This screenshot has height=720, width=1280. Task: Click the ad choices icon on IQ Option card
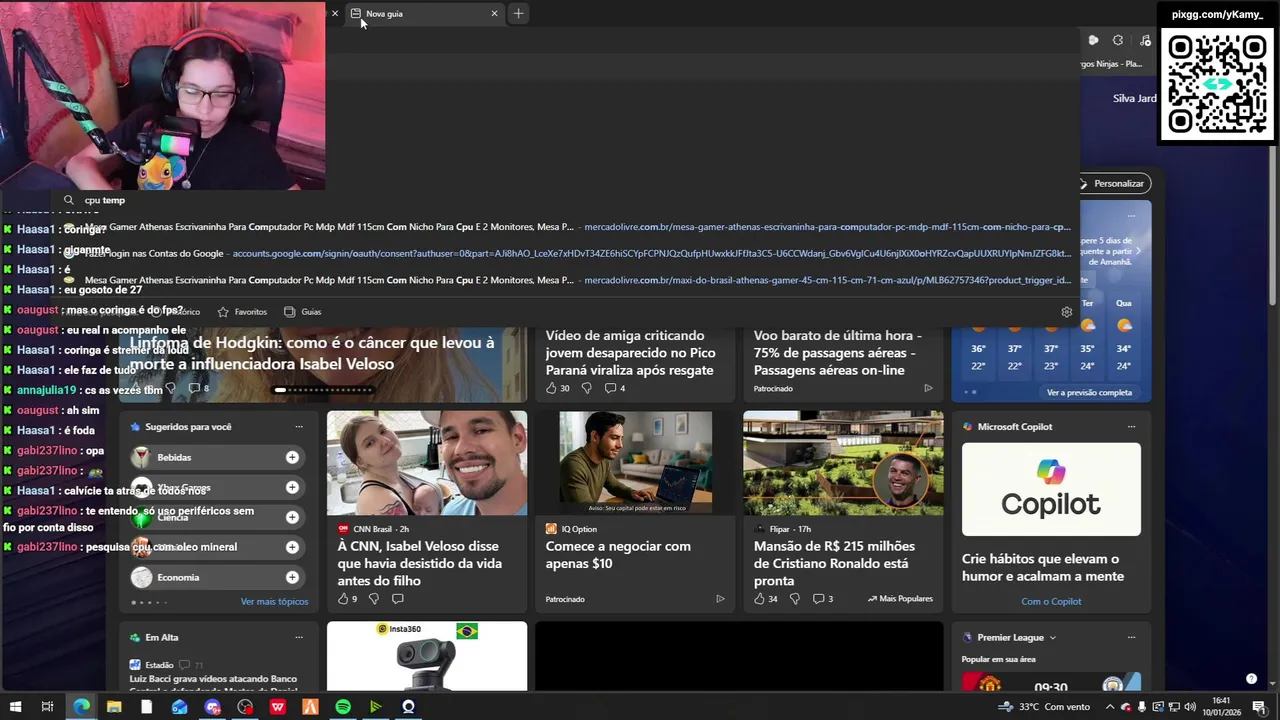point(720,599)
